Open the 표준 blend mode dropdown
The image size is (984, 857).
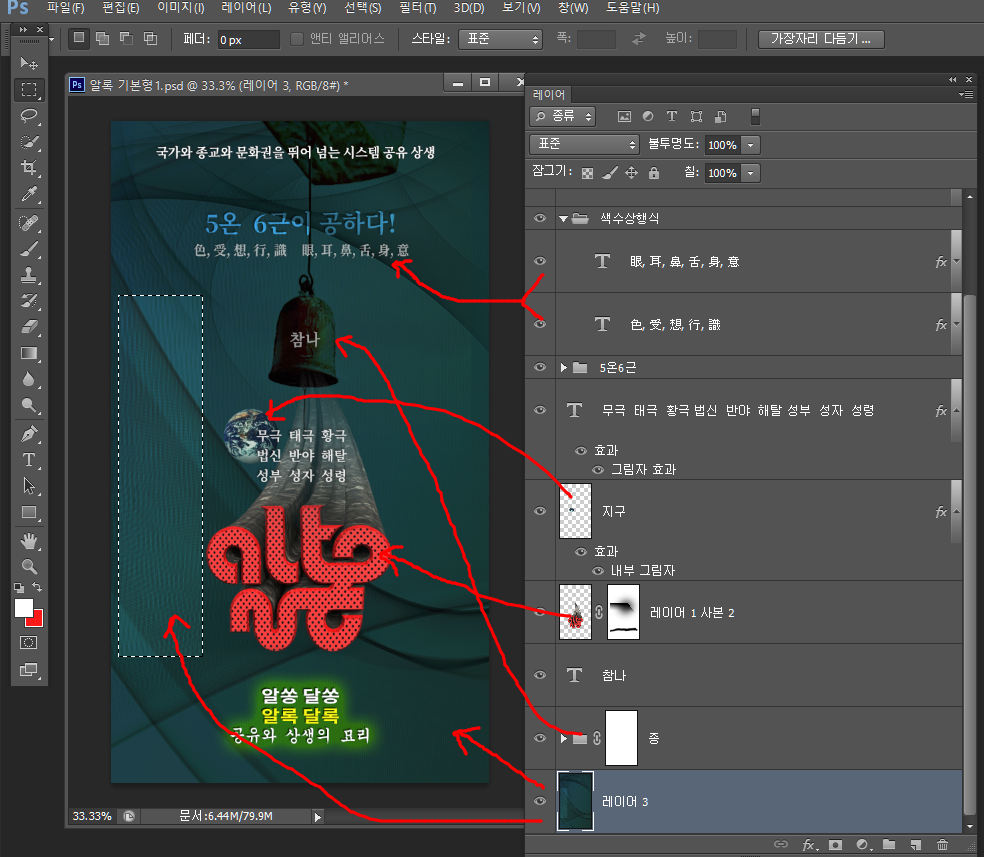[x=584, y=145]
